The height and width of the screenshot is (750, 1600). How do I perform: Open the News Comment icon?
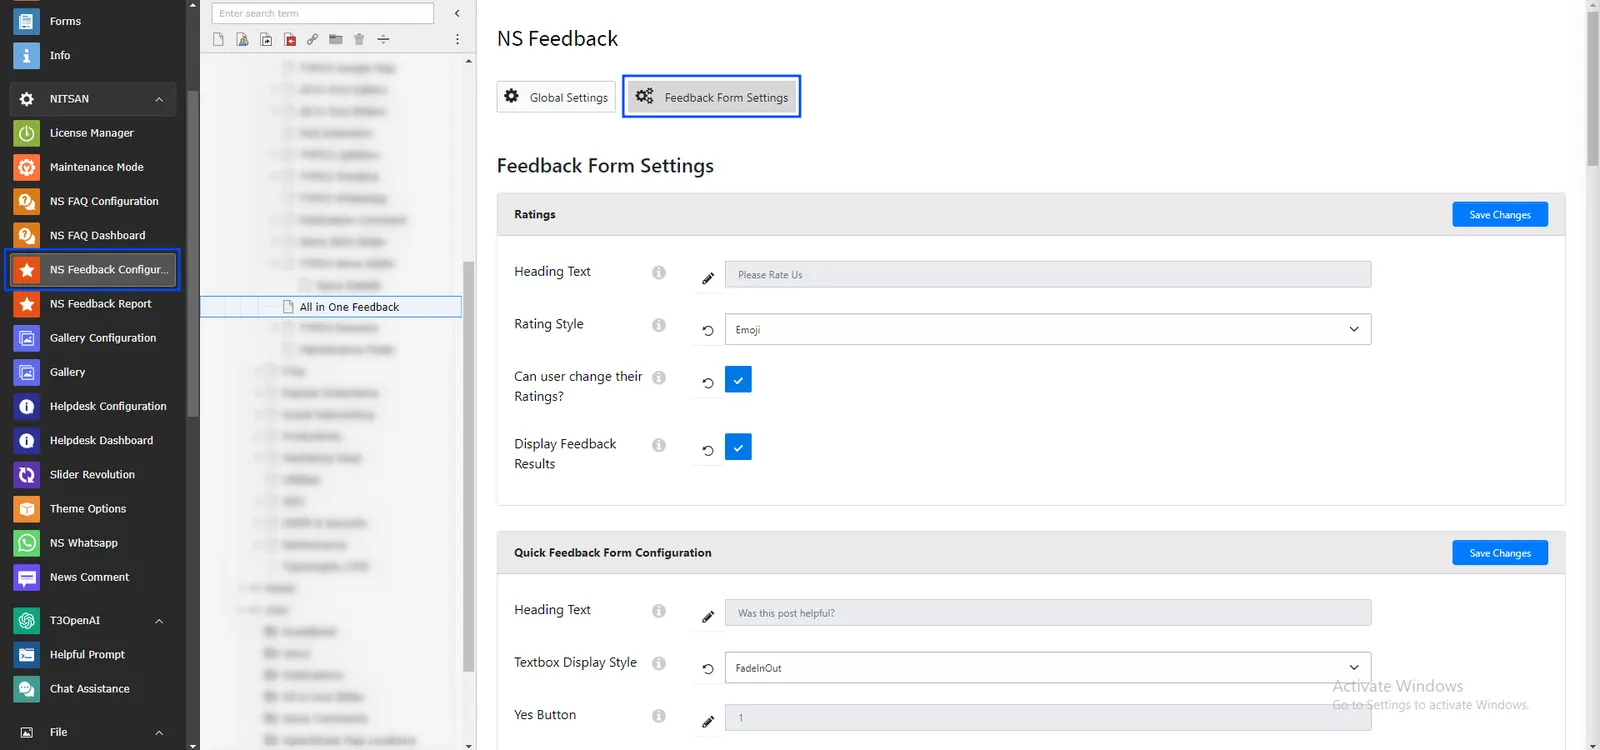27,578
